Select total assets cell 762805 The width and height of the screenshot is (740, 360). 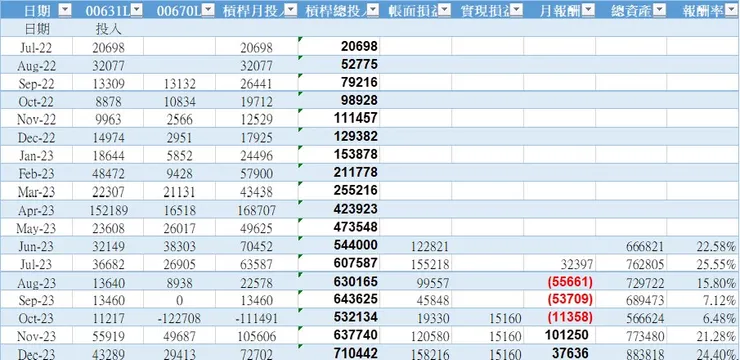click(631, 264)
